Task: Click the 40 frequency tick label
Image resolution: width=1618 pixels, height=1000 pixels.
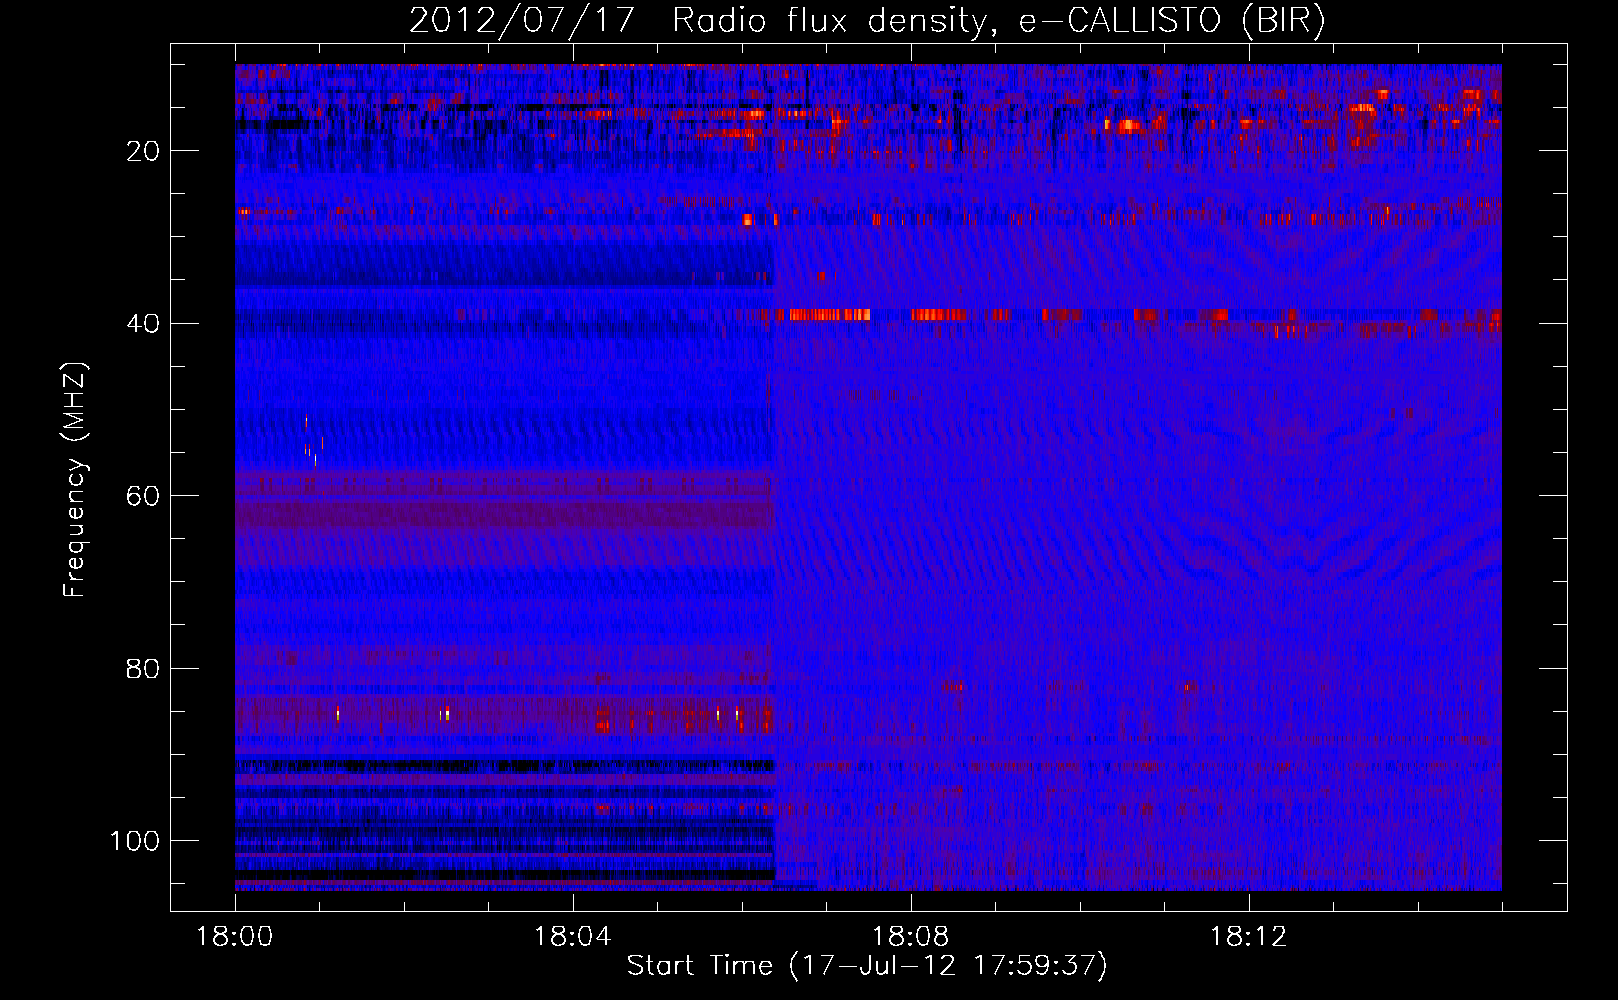Action: click(x=143, y=323)
